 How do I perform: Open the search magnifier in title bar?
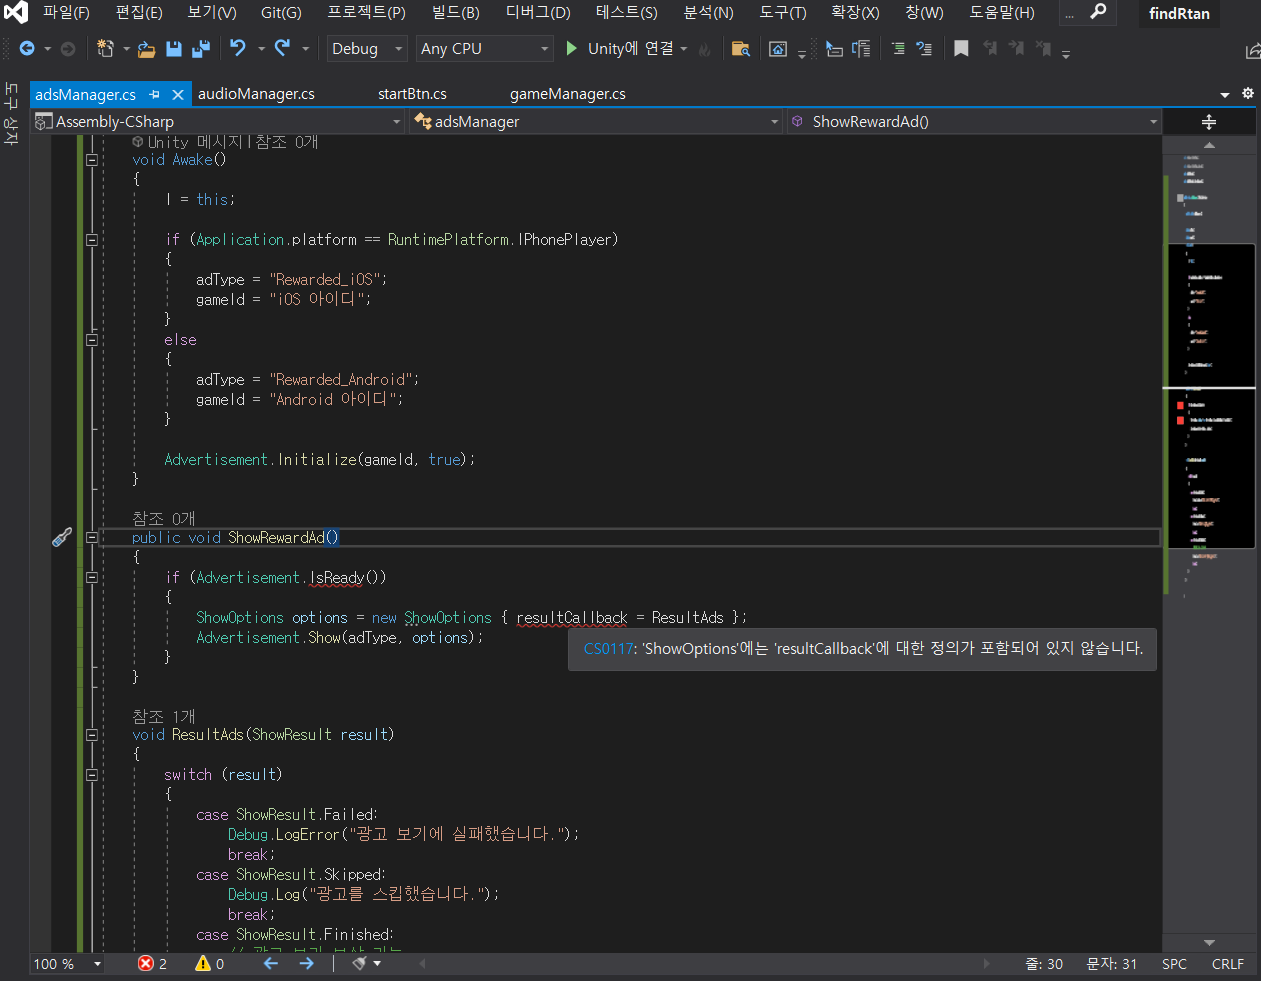tap(1098, 12)
